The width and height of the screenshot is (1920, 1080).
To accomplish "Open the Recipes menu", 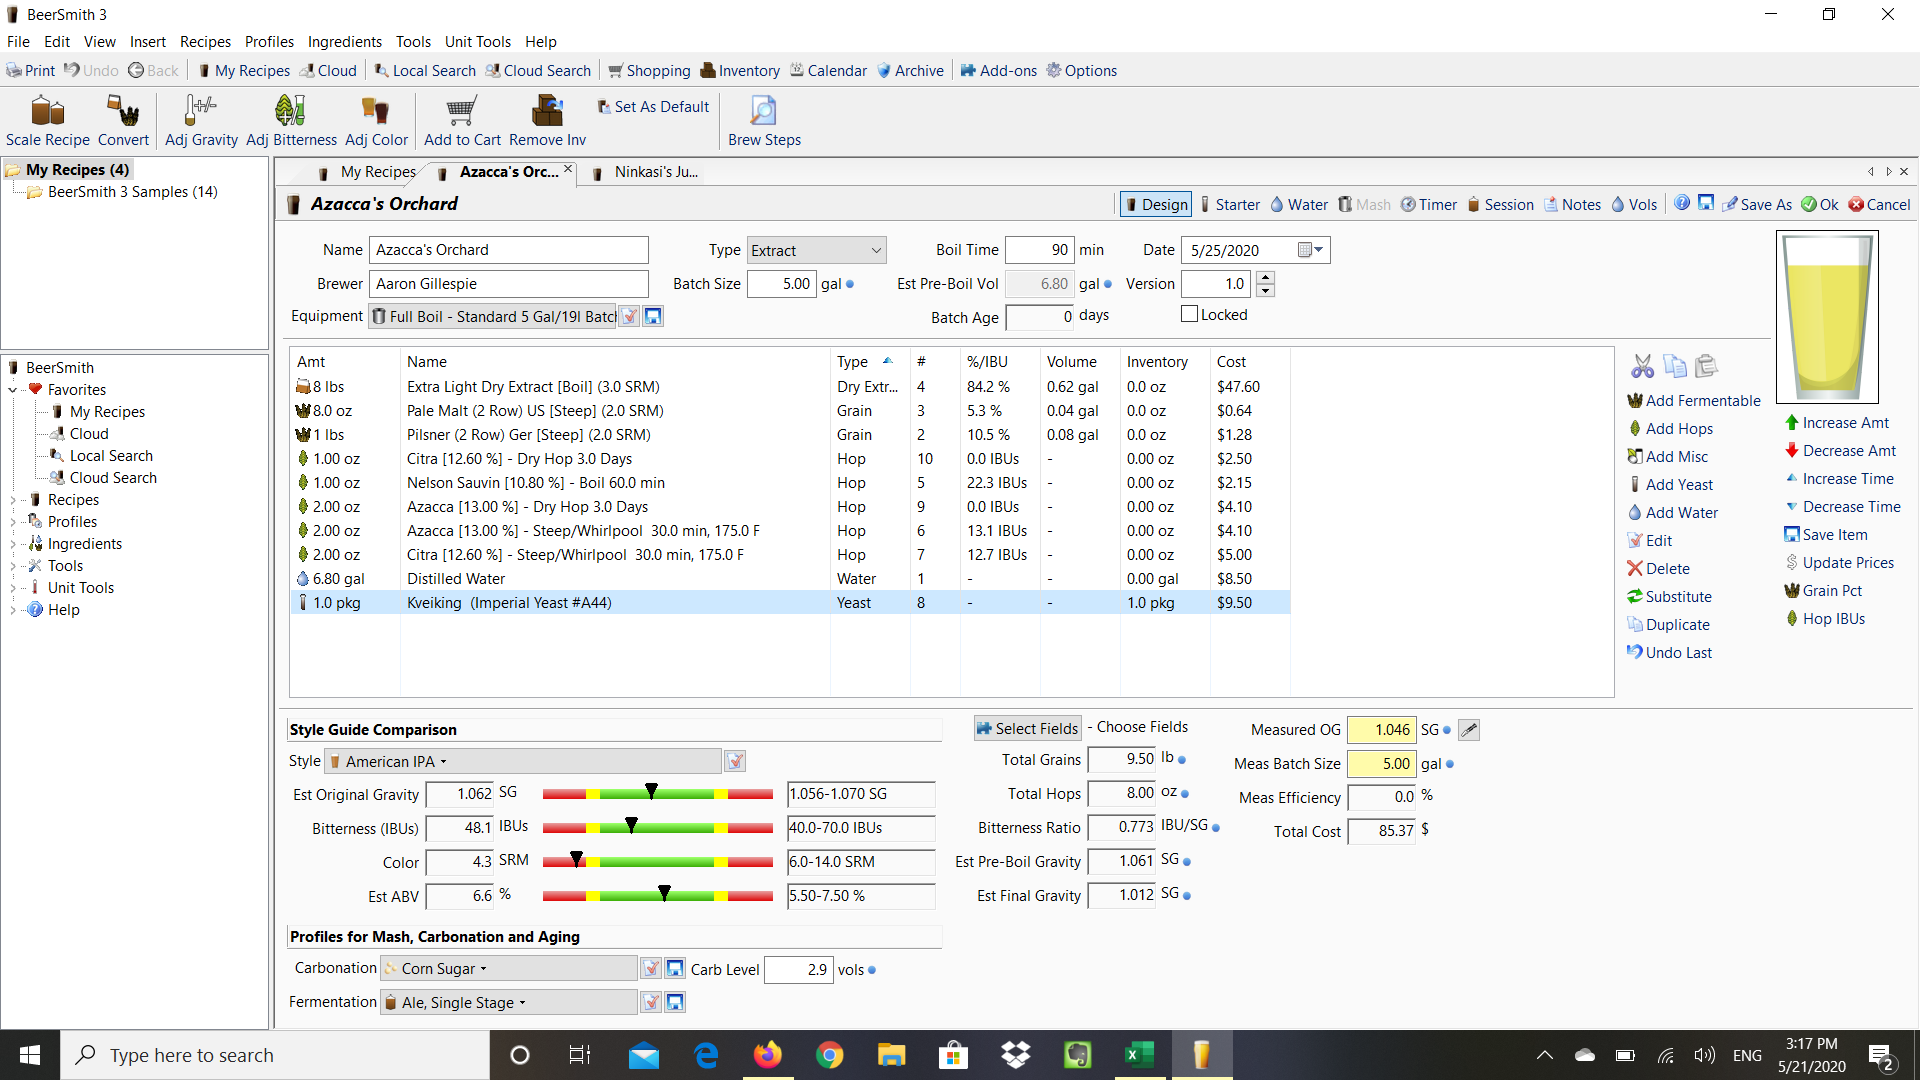I will [205, 41].
